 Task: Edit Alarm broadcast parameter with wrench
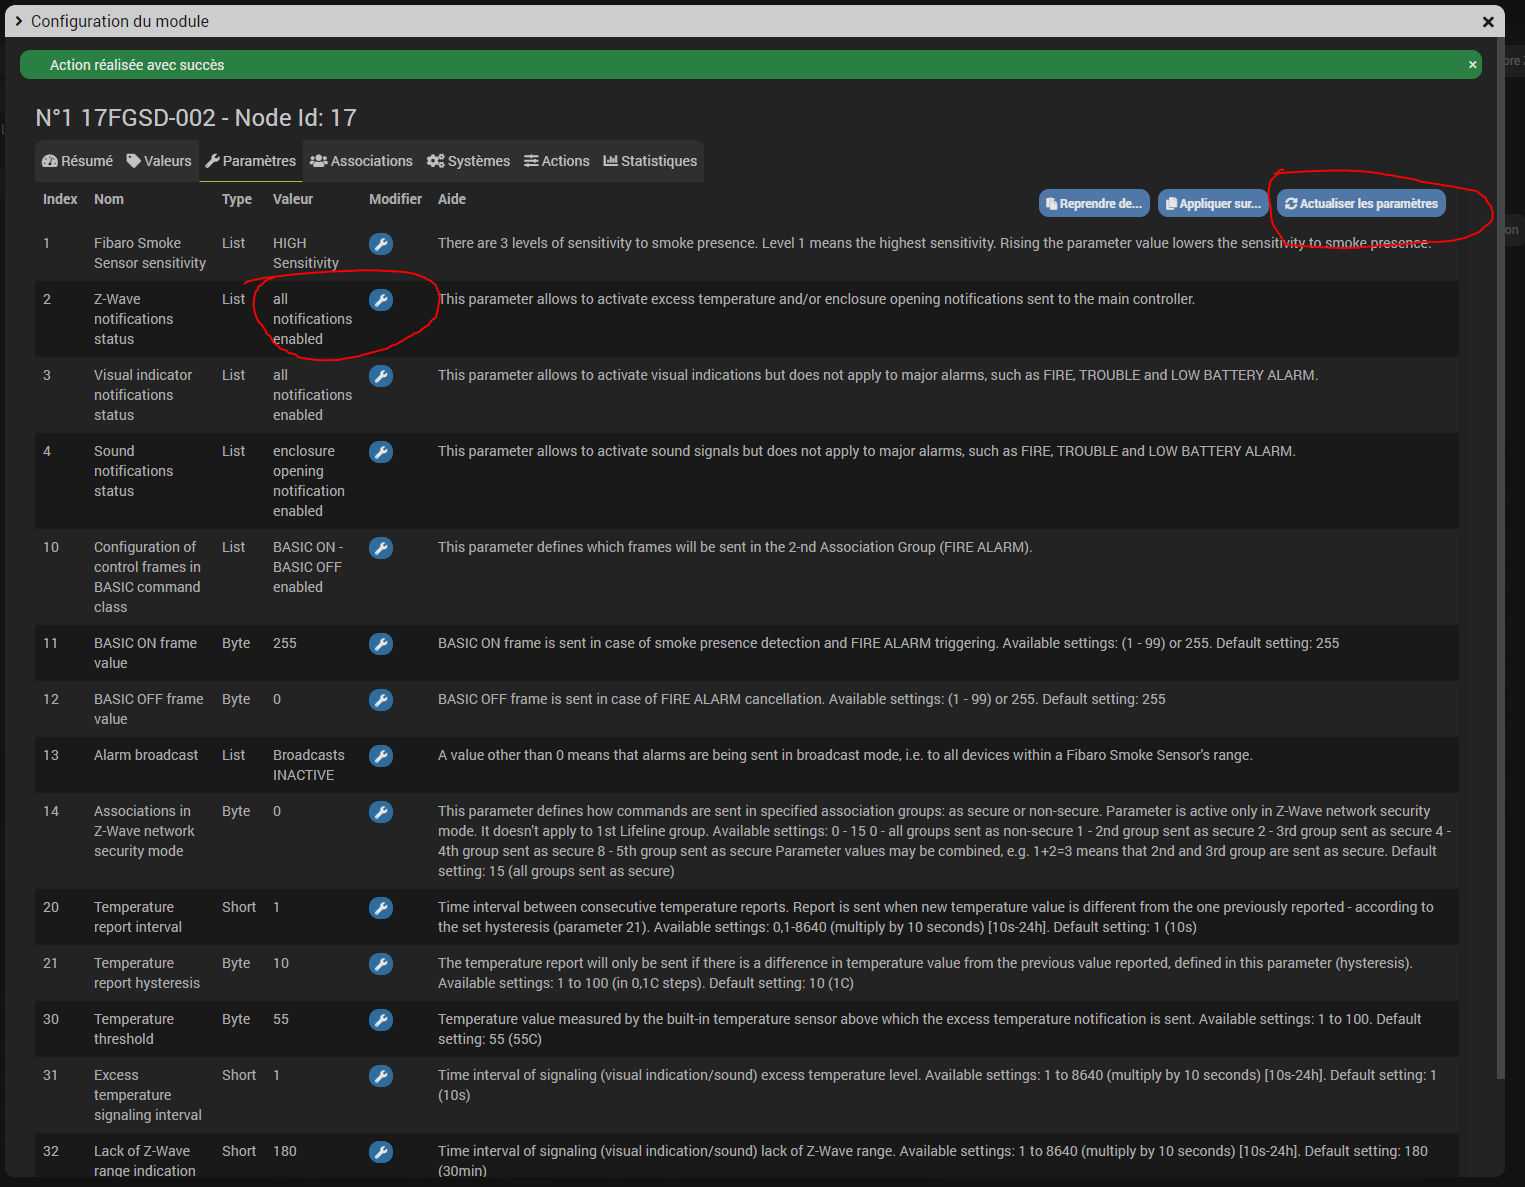tap(381, 756)
